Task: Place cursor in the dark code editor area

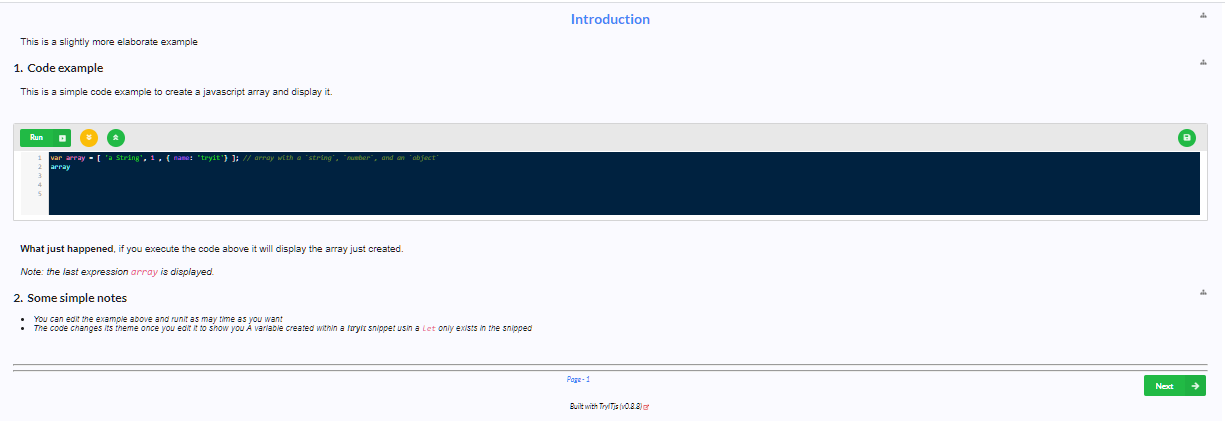Action: click(623, 184)
